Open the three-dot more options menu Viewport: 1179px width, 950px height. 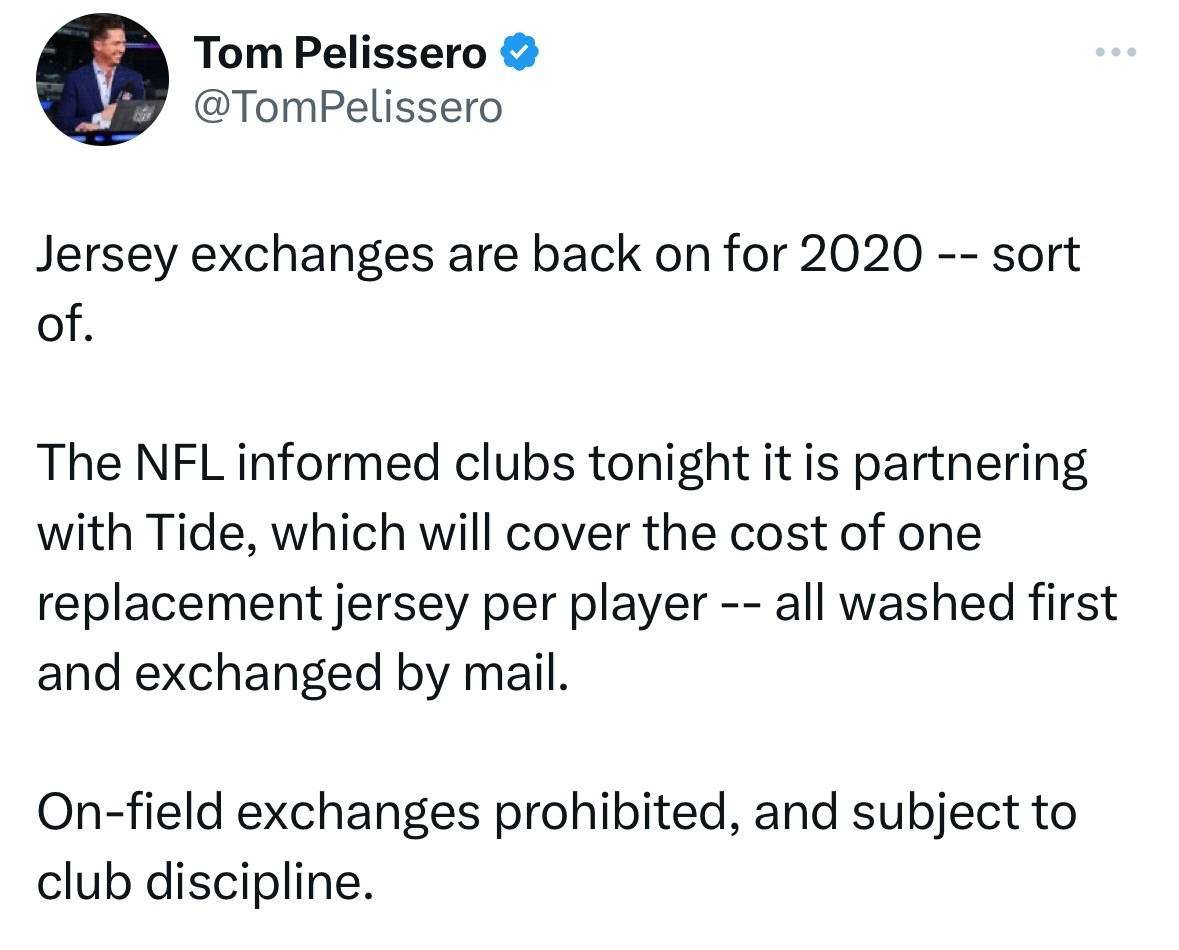coord(1116,52)
